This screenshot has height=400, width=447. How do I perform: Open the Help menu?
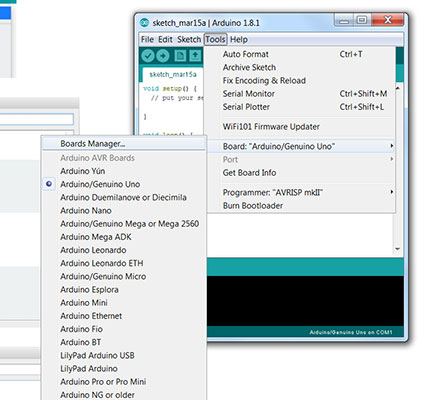pos(239,39)
